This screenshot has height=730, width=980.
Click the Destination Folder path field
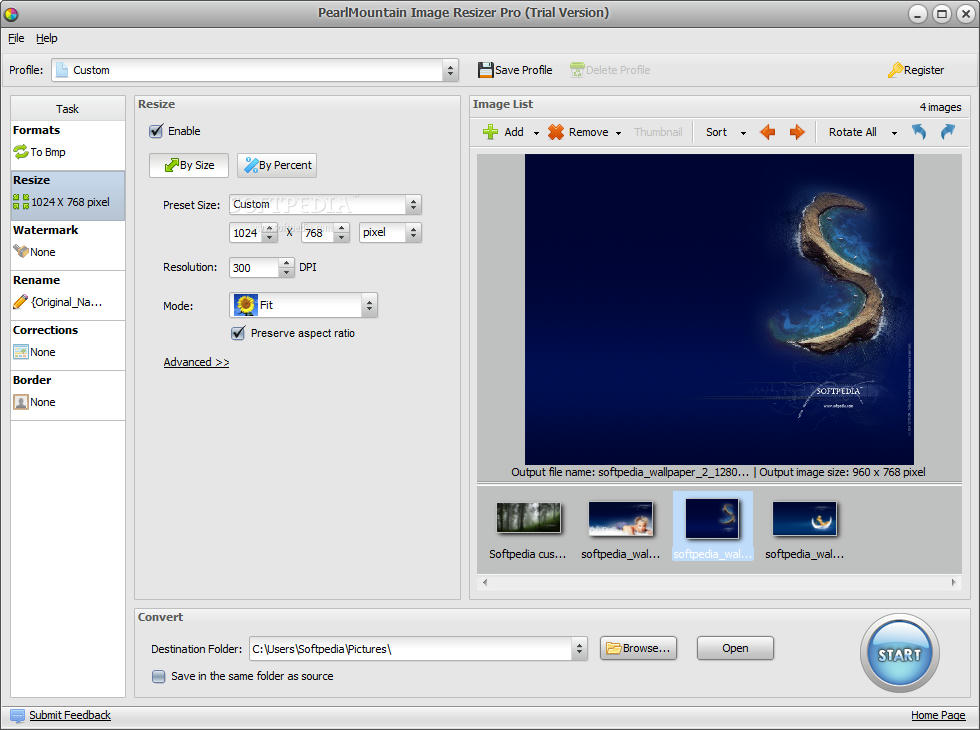click(x=411, y=649)
